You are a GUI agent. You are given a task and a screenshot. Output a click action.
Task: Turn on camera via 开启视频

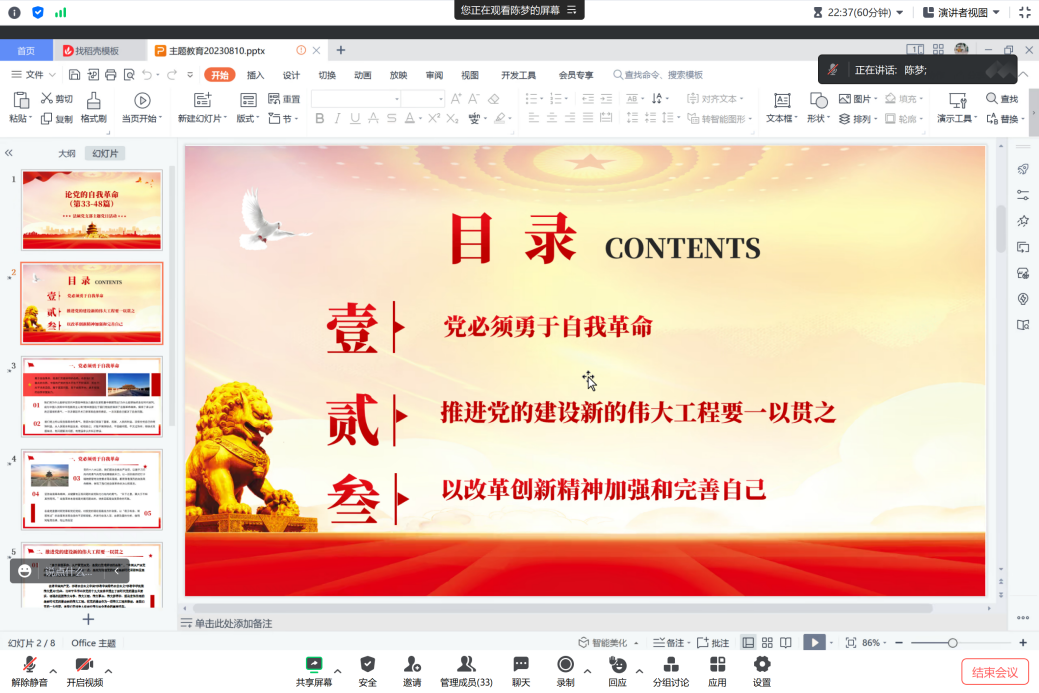[x=84, y=665]
